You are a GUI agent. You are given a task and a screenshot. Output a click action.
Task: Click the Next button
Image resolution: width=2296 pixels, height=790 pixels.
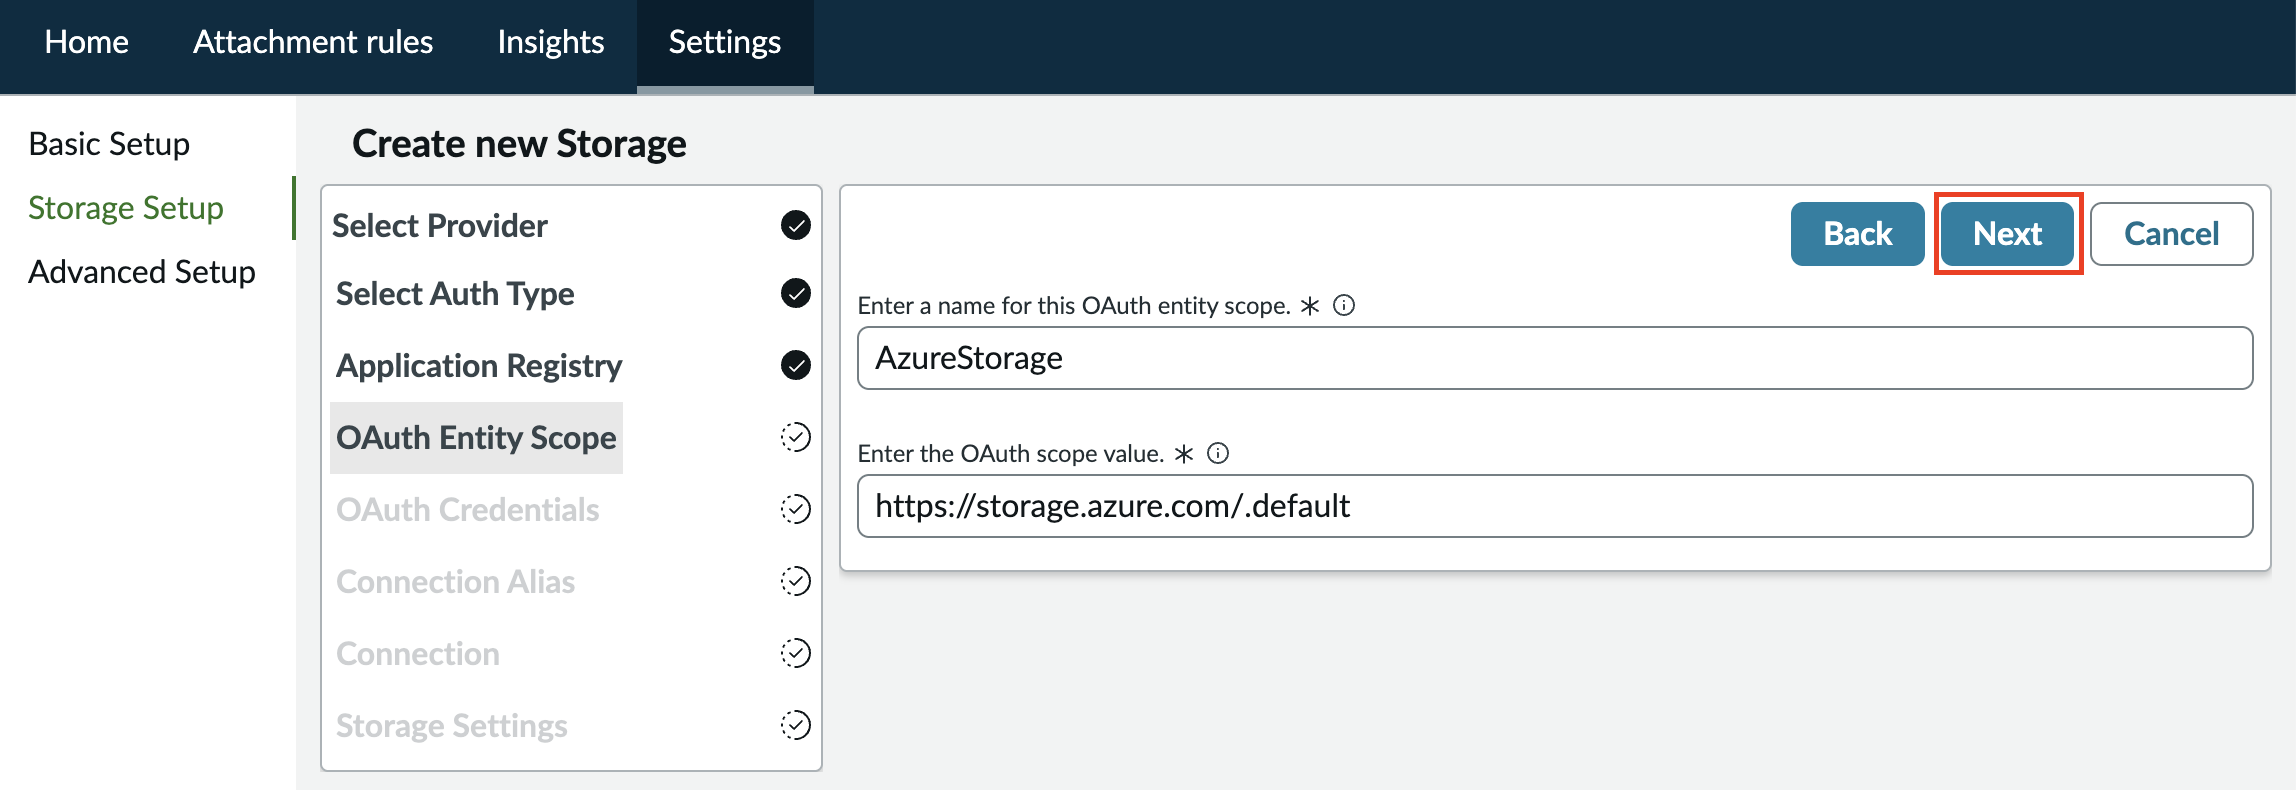2008,234
